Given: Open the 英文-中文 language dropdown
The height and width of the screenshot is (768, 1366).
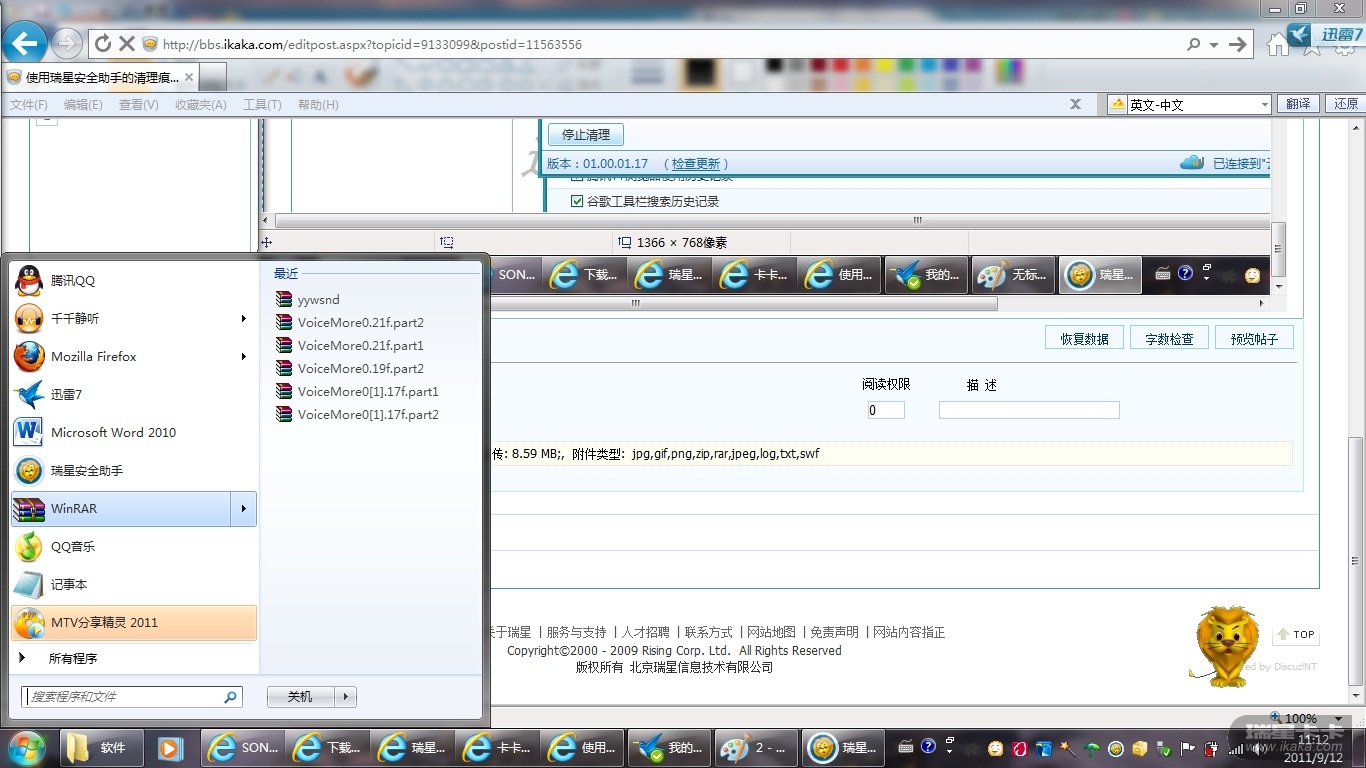Looking at the screenshot, I should point(1264,104).
